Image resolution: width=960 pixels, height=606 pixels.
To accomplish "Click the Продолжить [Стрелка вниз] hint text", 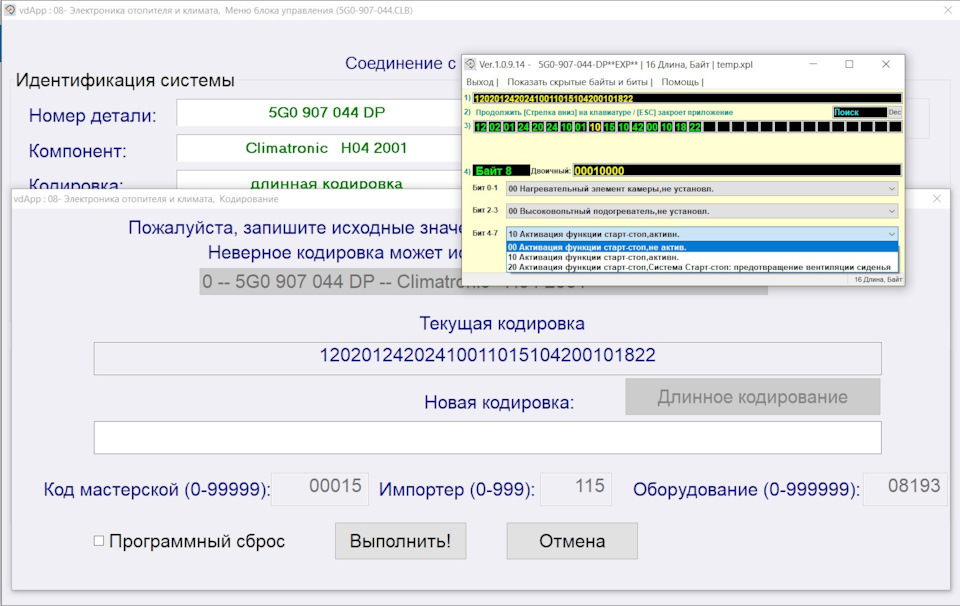I will pos(604,113).
